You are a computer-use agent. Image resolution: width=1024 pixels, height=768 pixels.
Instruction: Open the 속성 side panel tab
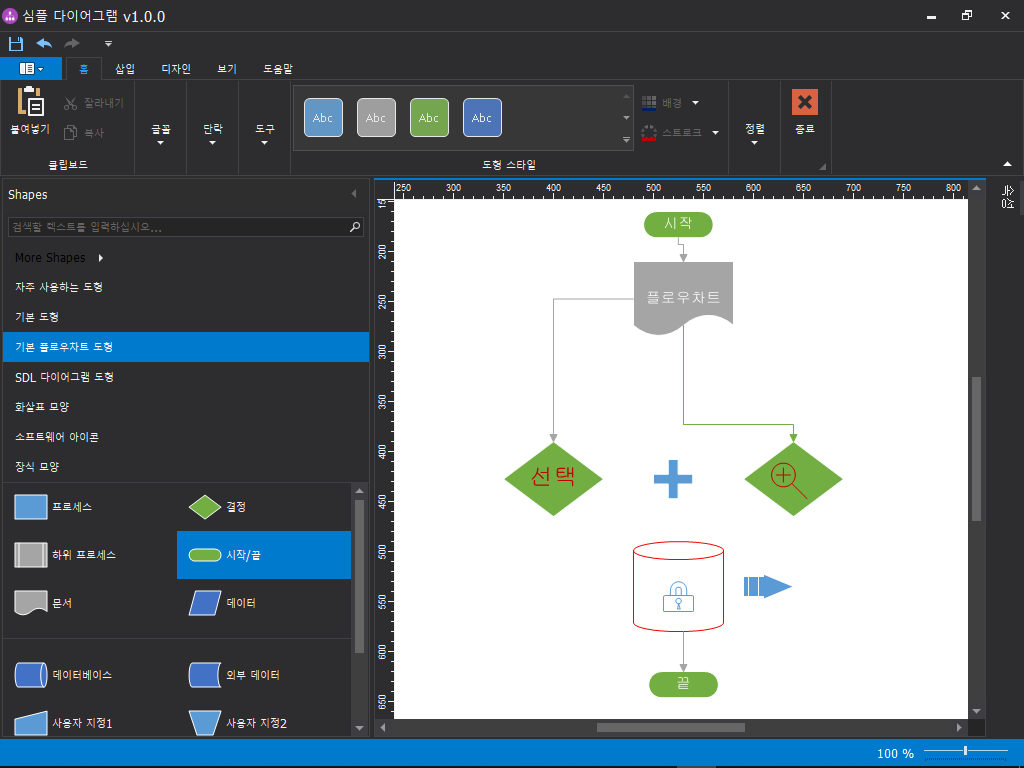point(1008,197)
